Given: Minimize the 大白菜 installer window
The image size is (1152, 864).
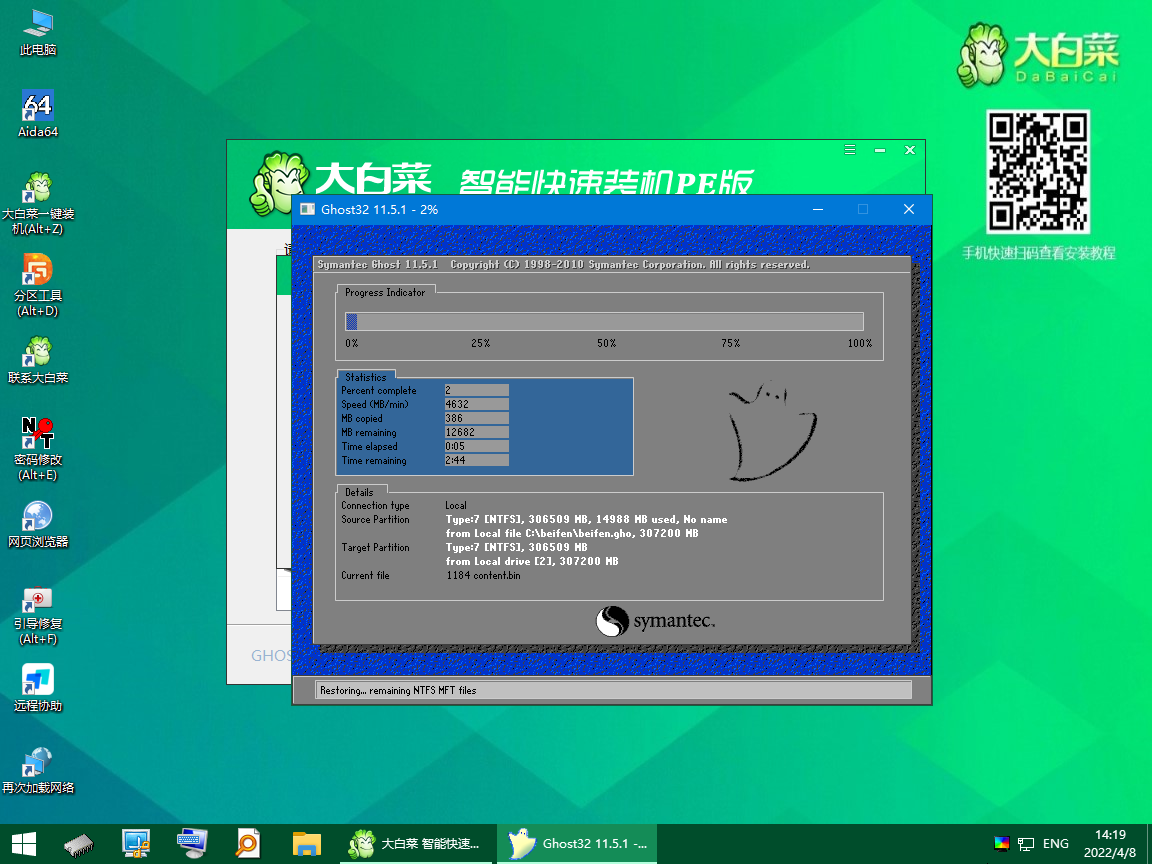Looking at the screenshot, I should 880,150.
